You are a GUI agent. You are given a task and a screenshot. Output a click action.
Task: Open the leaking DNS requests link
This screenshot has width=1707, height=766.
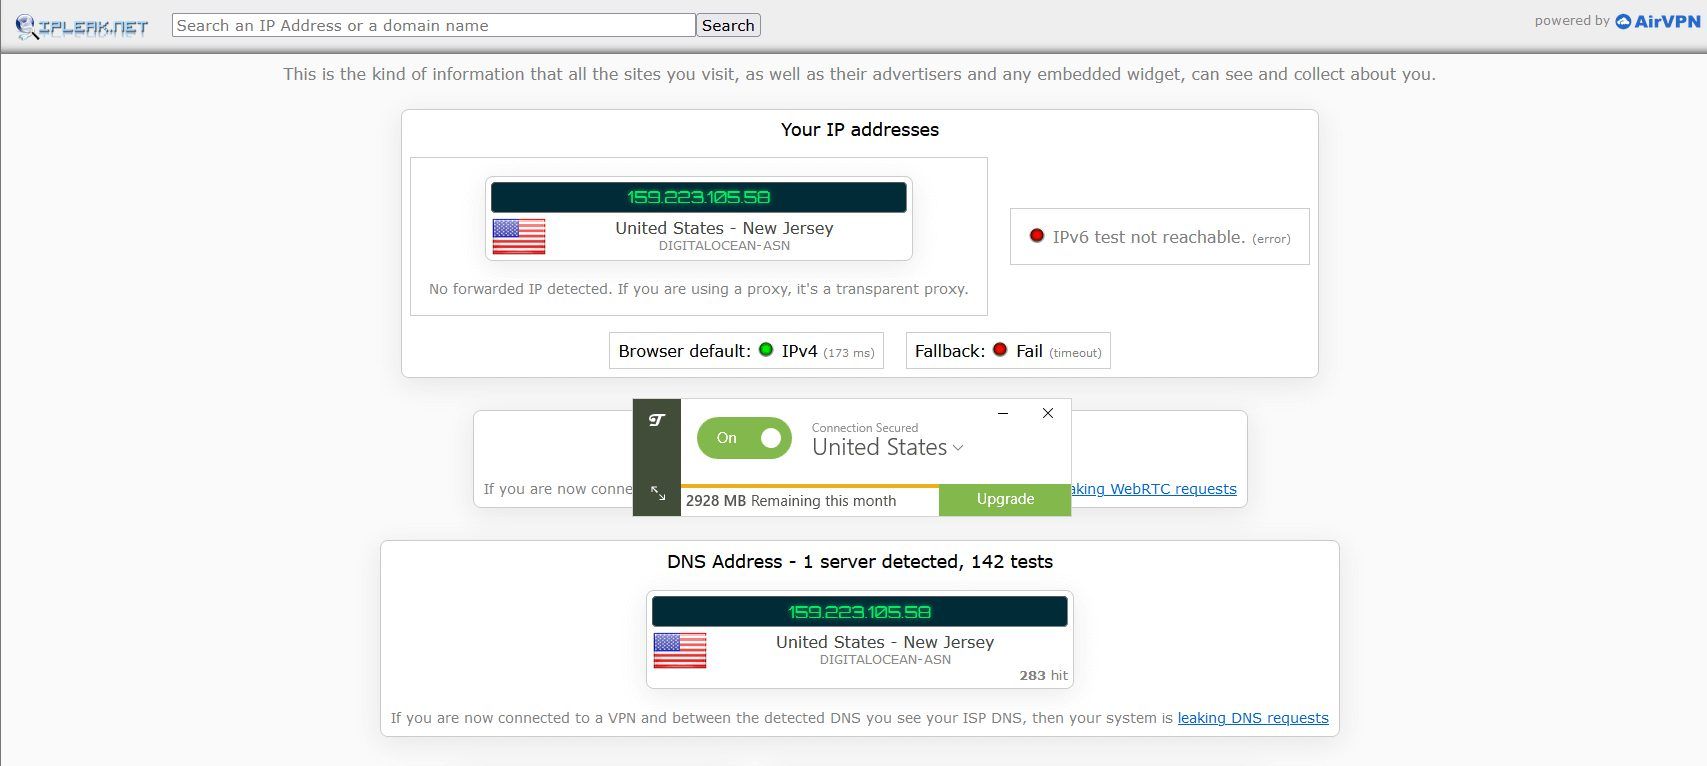pyautogui.click(x=1253, y=718)
